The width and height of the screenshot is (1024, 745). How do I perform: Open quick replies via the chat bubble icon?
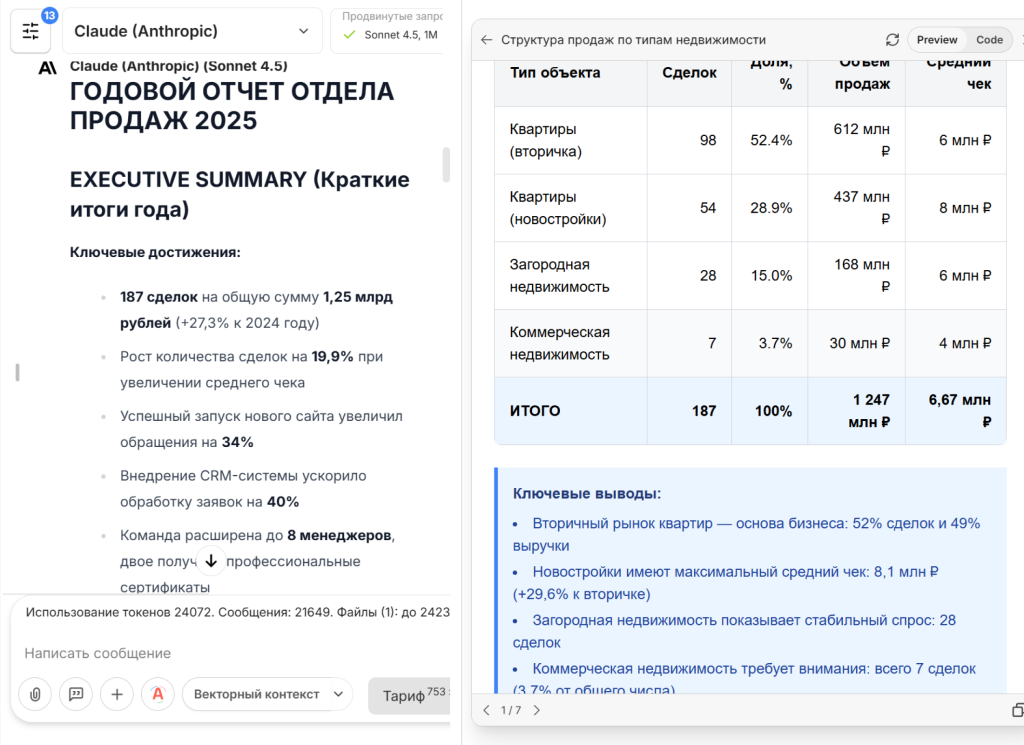[x=75, y=694]
